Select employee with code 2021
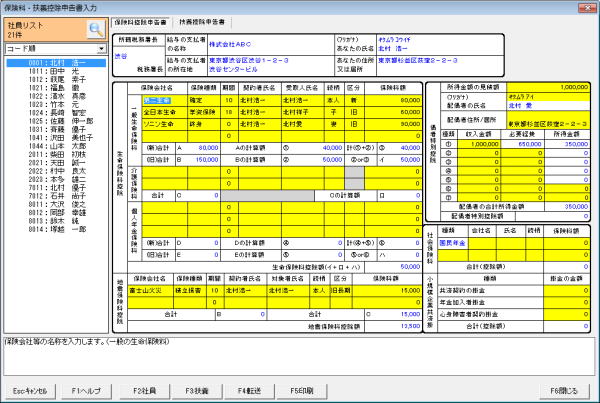600x403 pixels. tap(56, 163)
